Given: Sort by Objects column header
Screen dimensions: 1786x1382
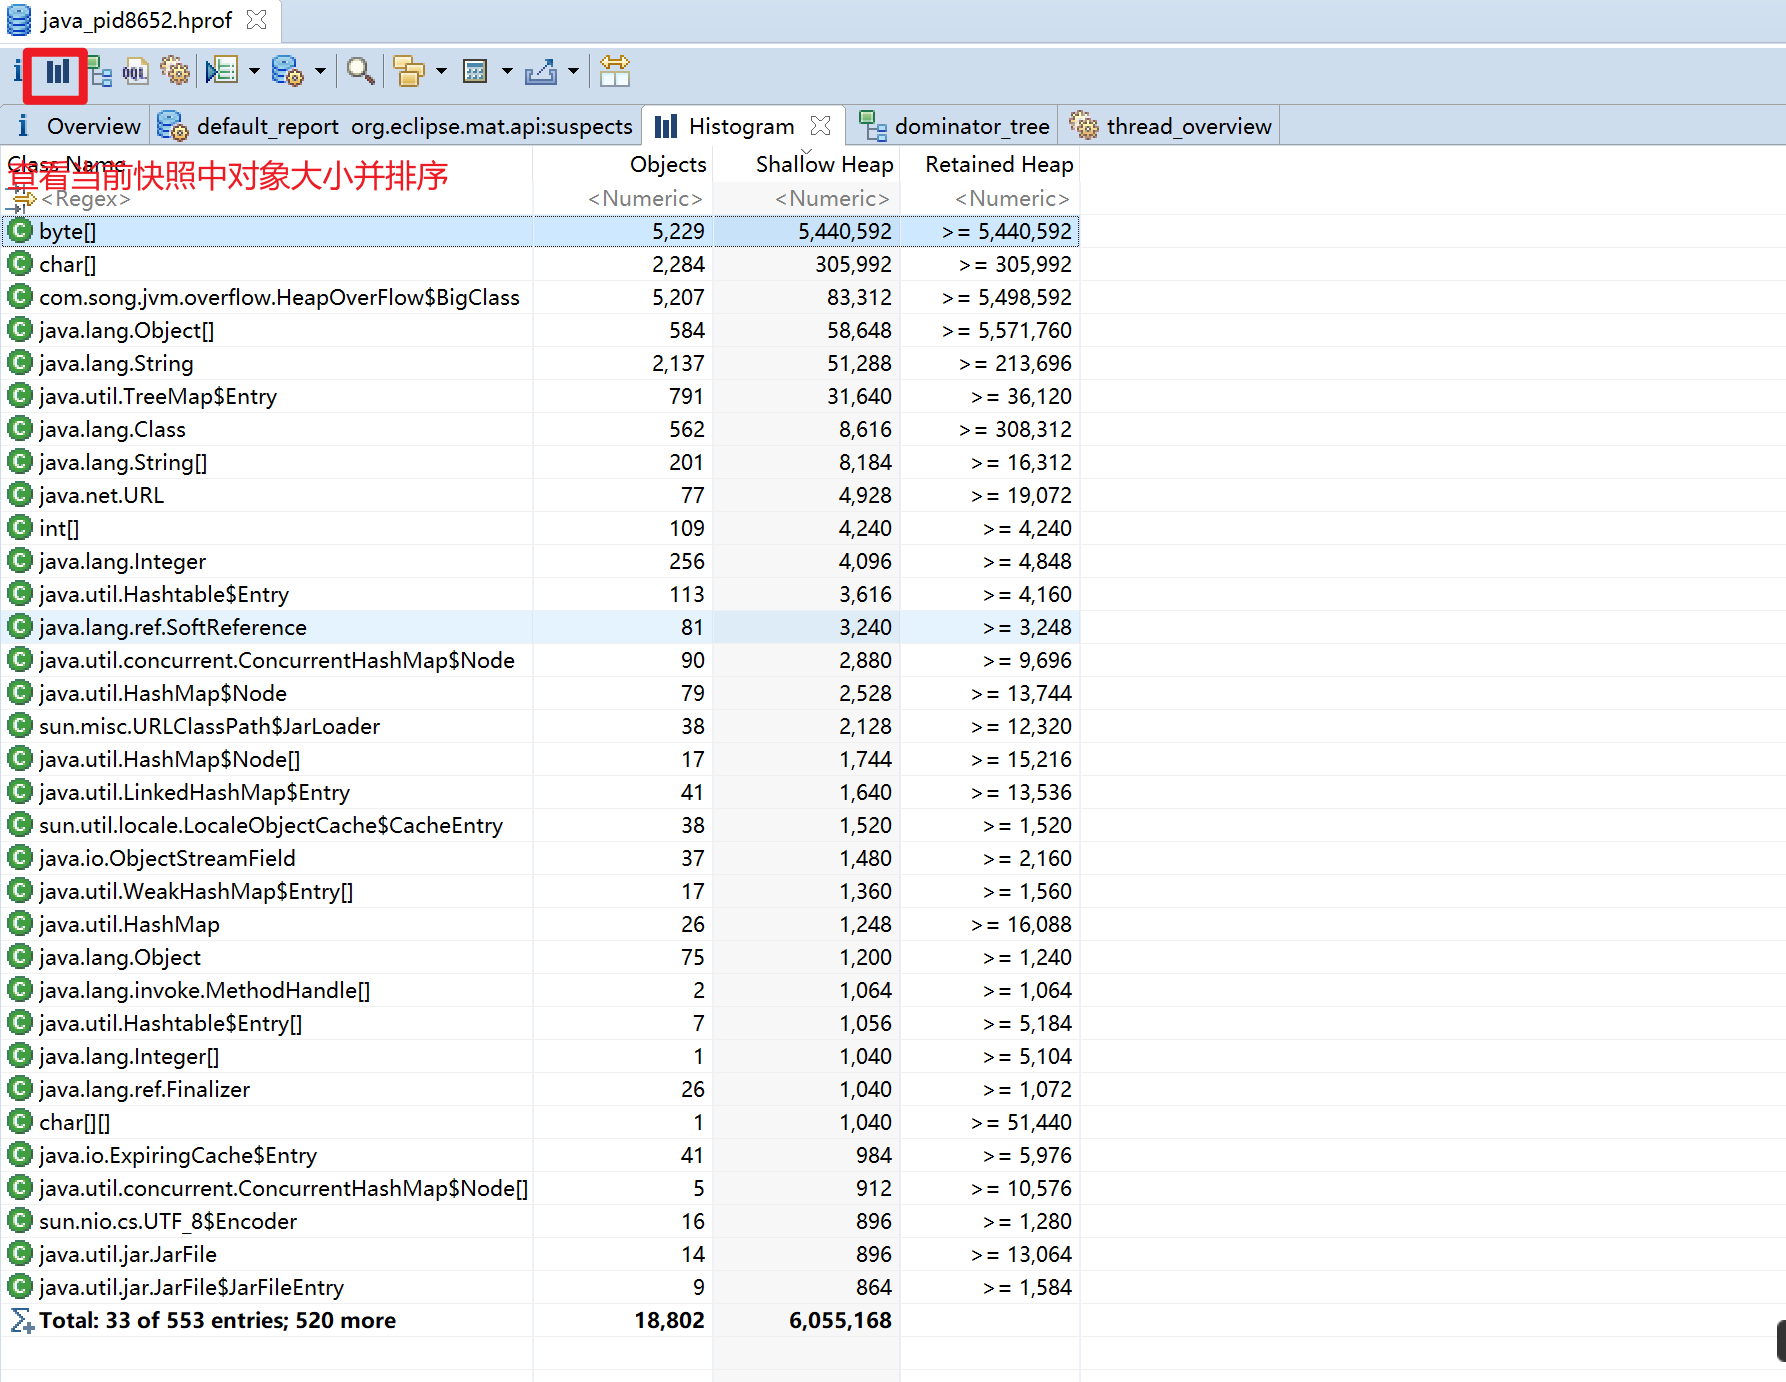Looking at the screenshot, I should [667, 165].
